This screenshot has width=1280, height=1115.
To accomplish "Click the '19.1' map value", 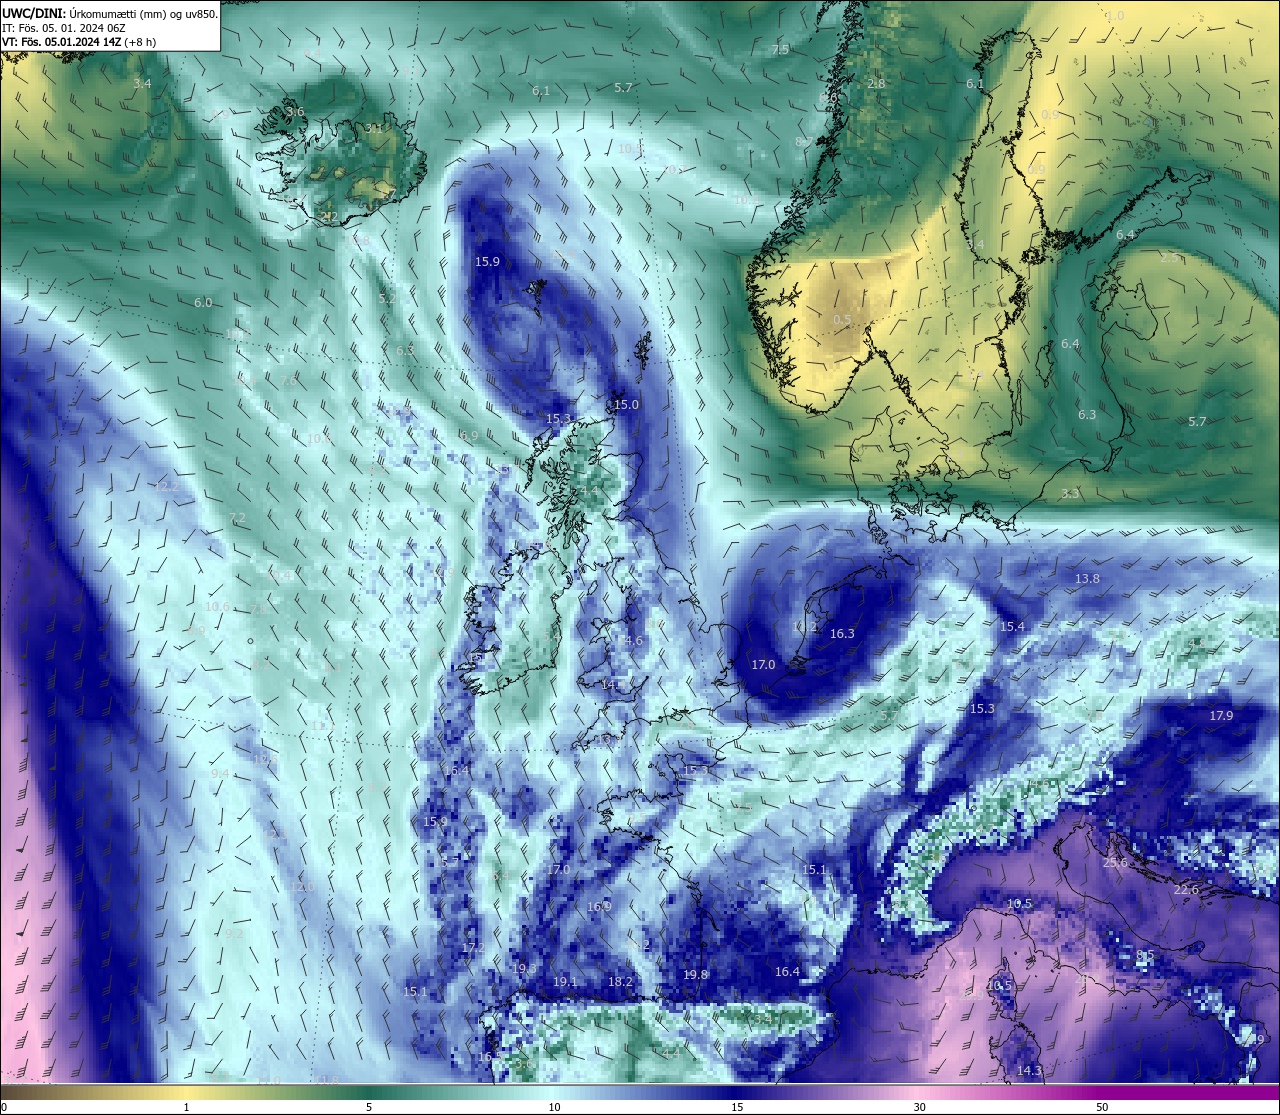I will tap(564, 982).
